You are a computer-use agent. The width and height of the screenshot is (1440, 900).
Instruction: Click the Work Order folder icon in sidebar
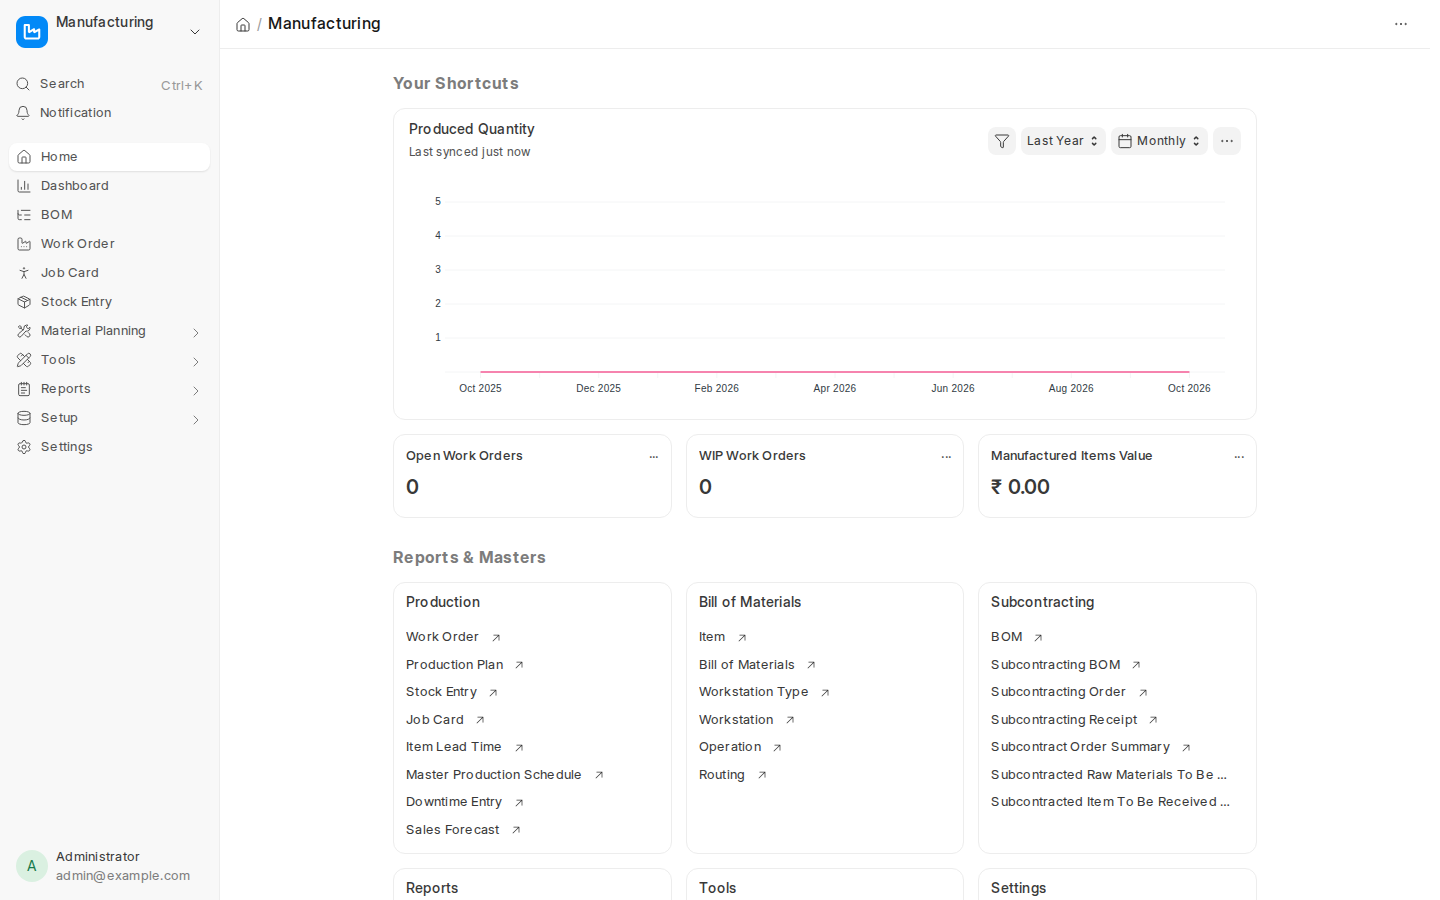24,244
